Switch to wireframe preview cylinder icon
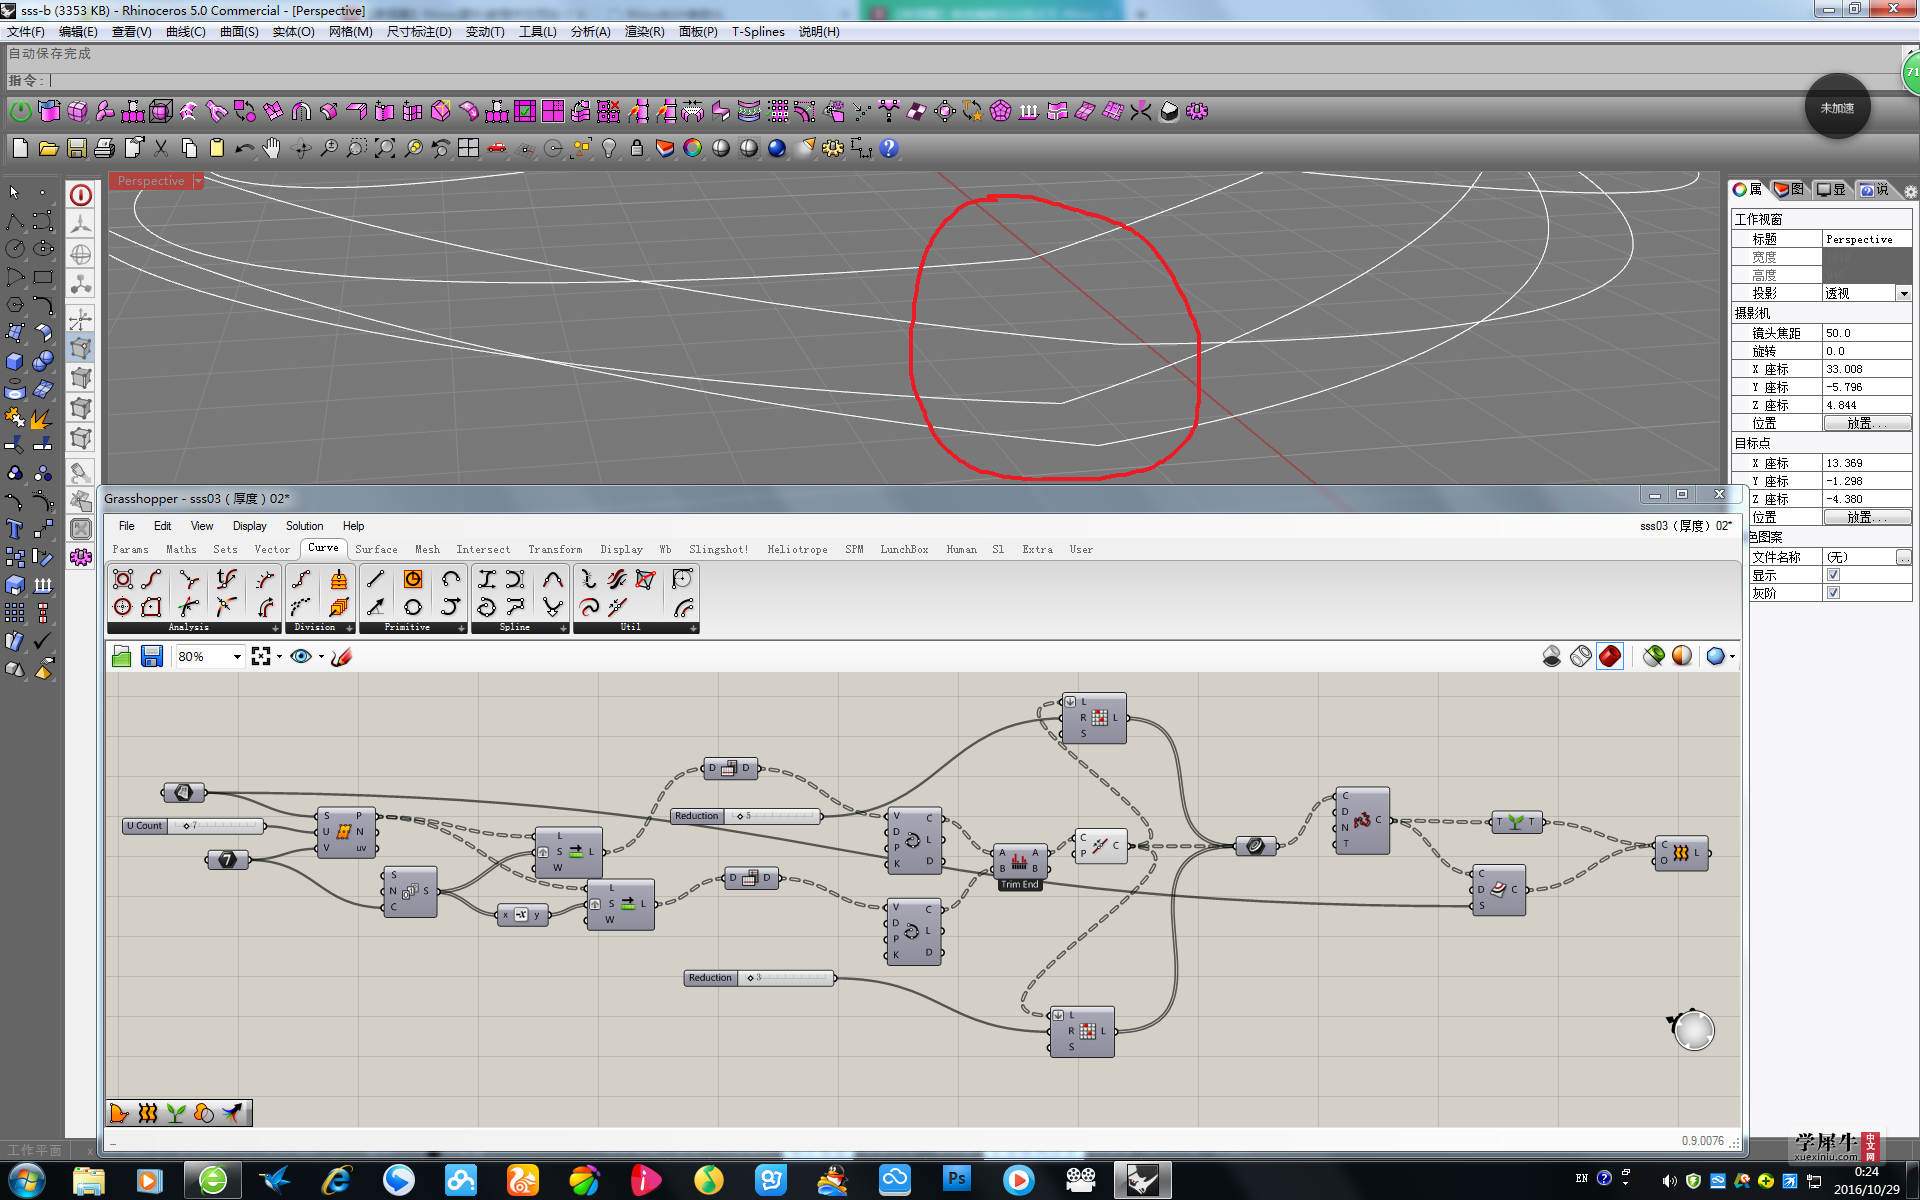The width and height of the screenshot is (1920, 1200). 1581,656
